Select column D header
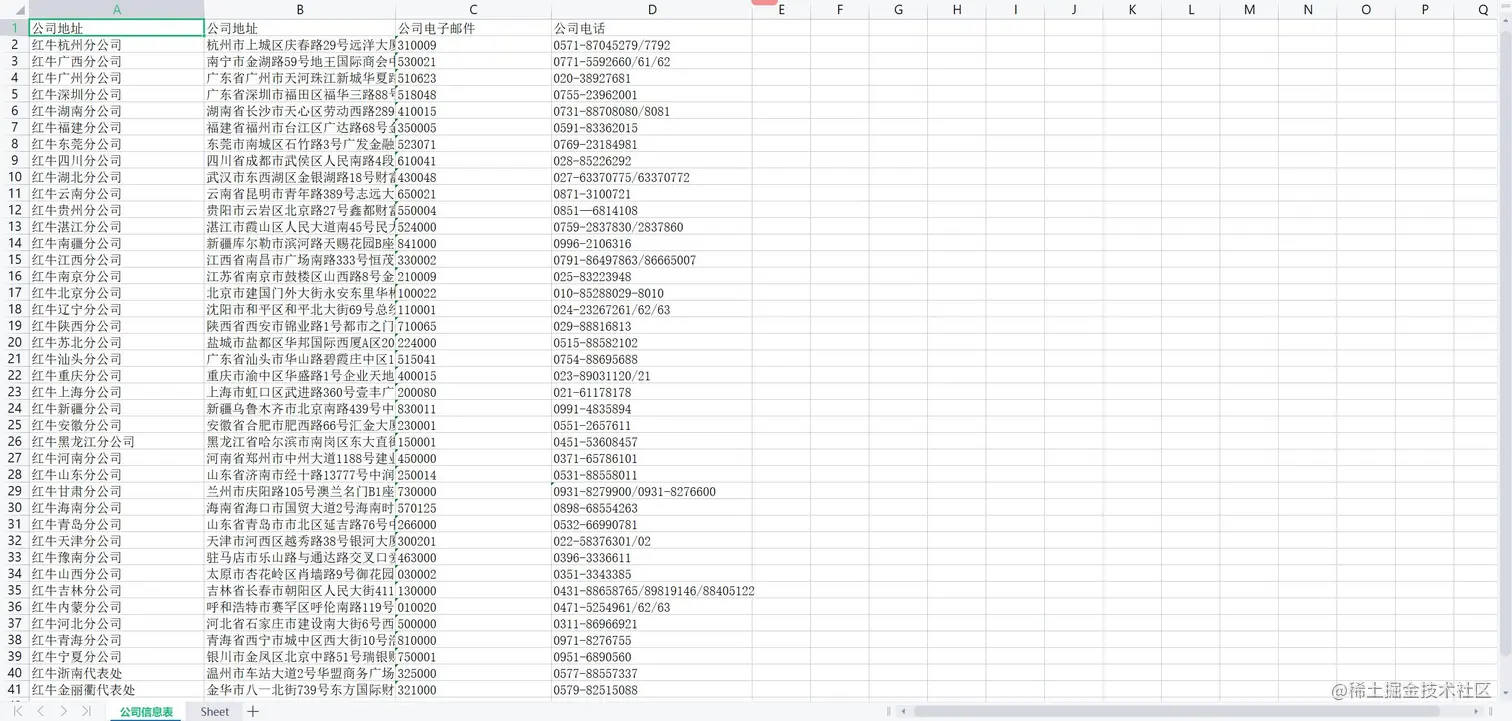Screen dimensions: 1512x721 coord(652,9)
